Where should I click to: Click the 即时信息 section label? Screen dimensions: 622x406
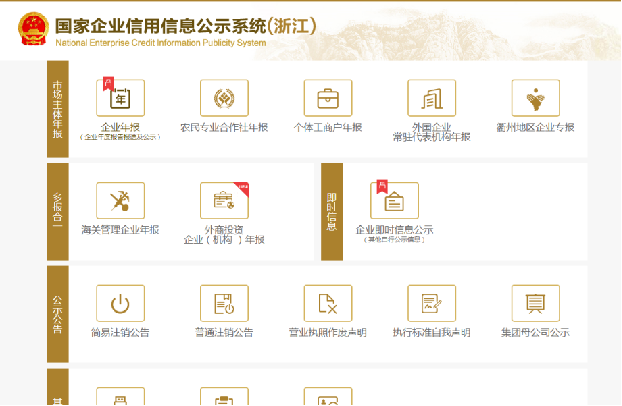[x=331, y=211]
